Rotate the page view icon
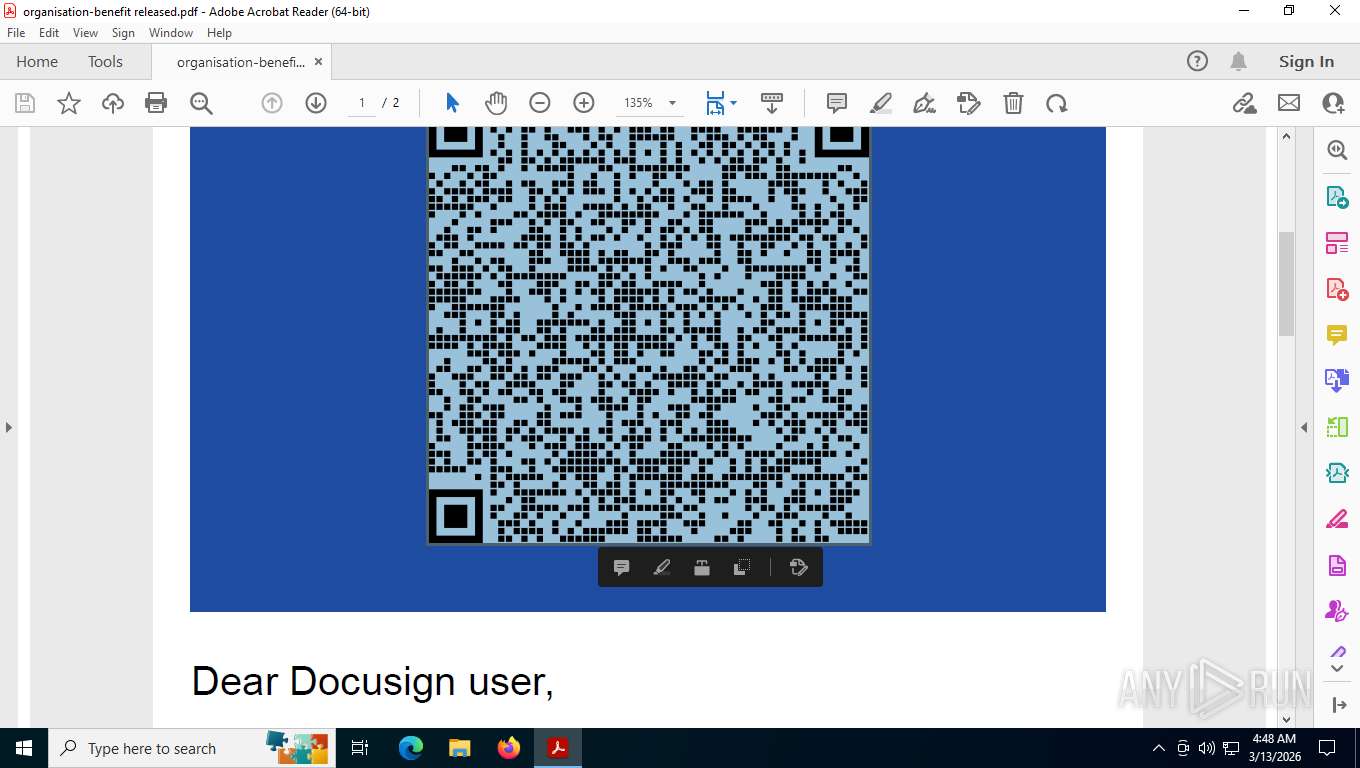 (x=1057, y=103)
